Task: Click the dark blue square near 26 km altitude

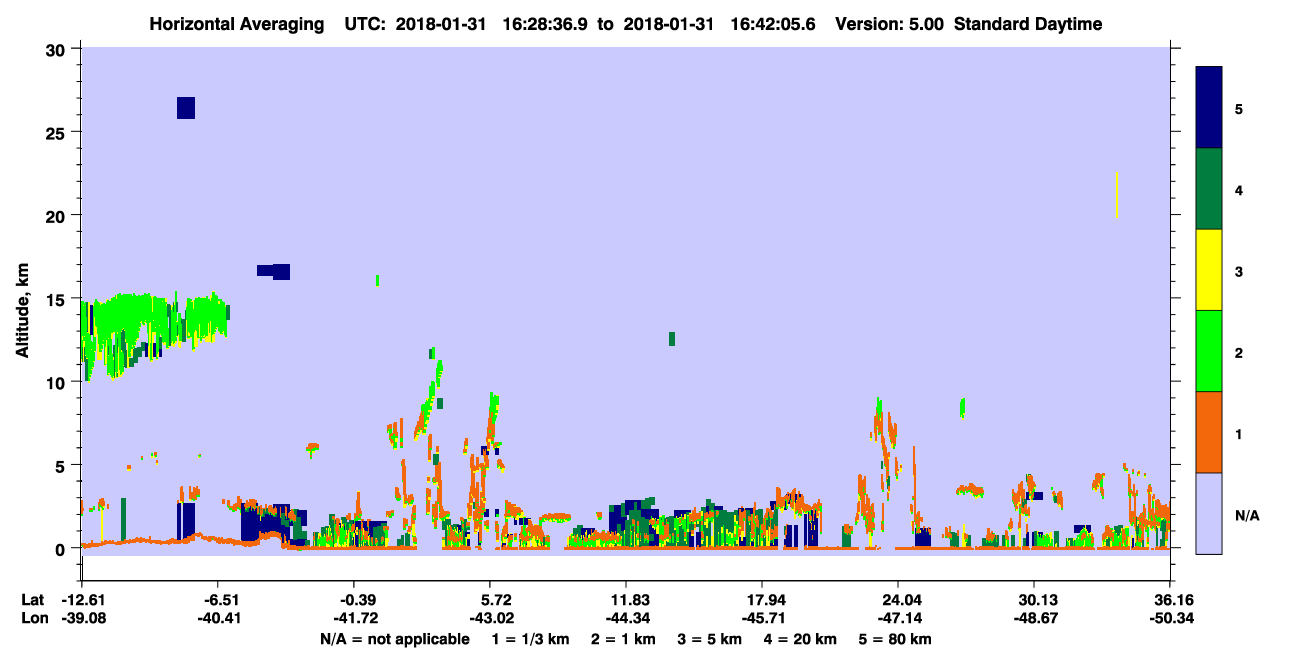Action: 186,108
